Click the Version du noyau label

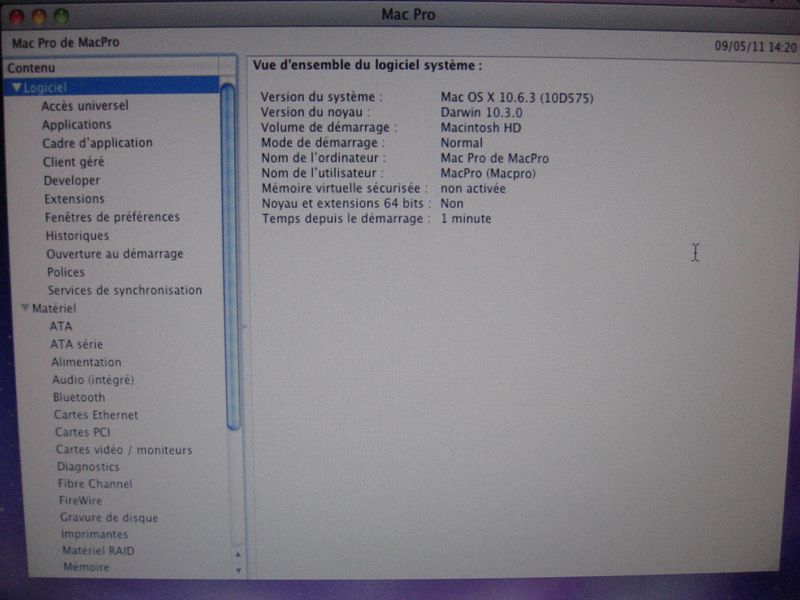[x=315, y=112]
